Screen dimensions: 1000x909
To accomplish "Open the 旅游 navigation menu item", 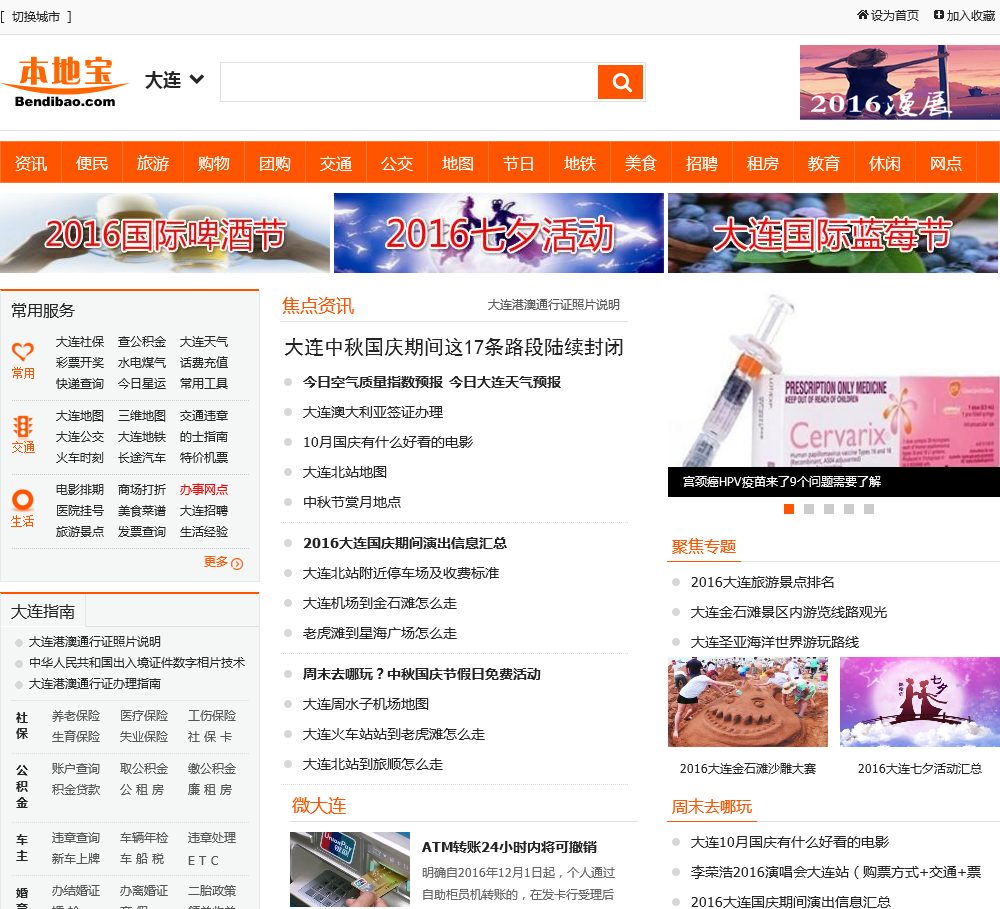I will pos(153,163).
